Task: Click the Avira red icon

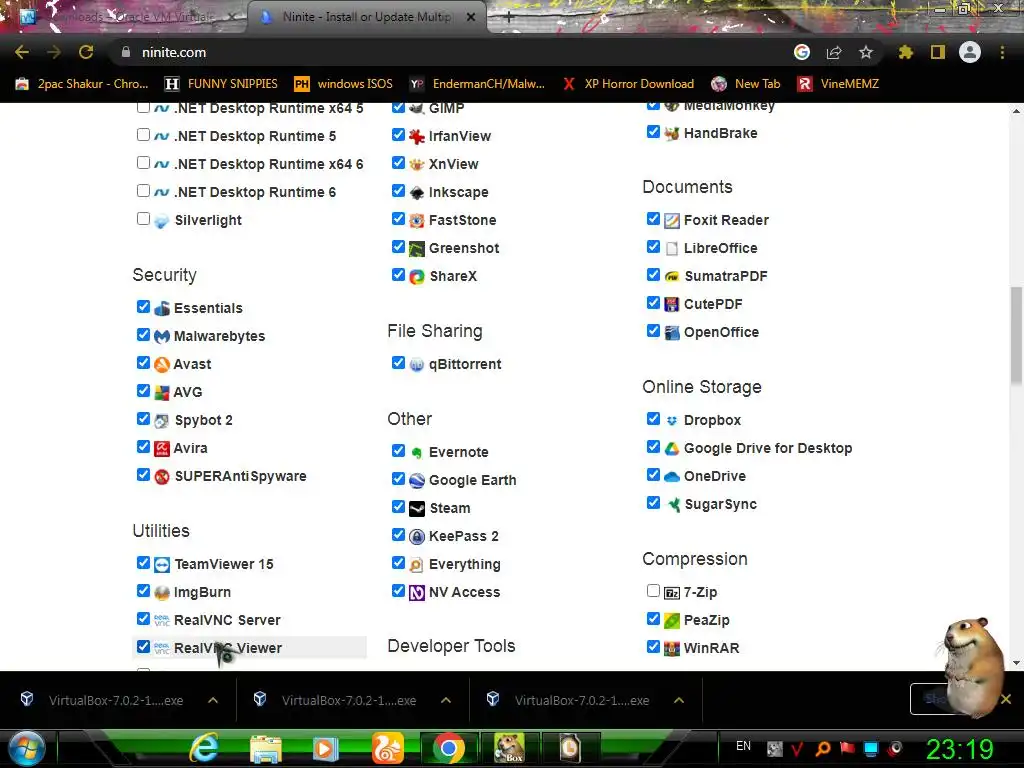Action: (162, 449)
